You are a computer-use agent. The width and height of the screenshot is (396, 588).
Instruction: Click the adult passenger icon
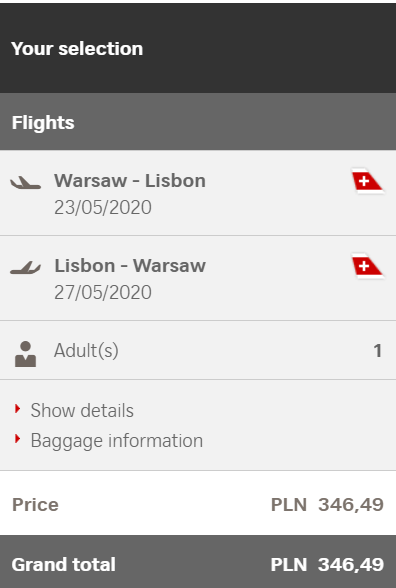click(x=26, y=354)
